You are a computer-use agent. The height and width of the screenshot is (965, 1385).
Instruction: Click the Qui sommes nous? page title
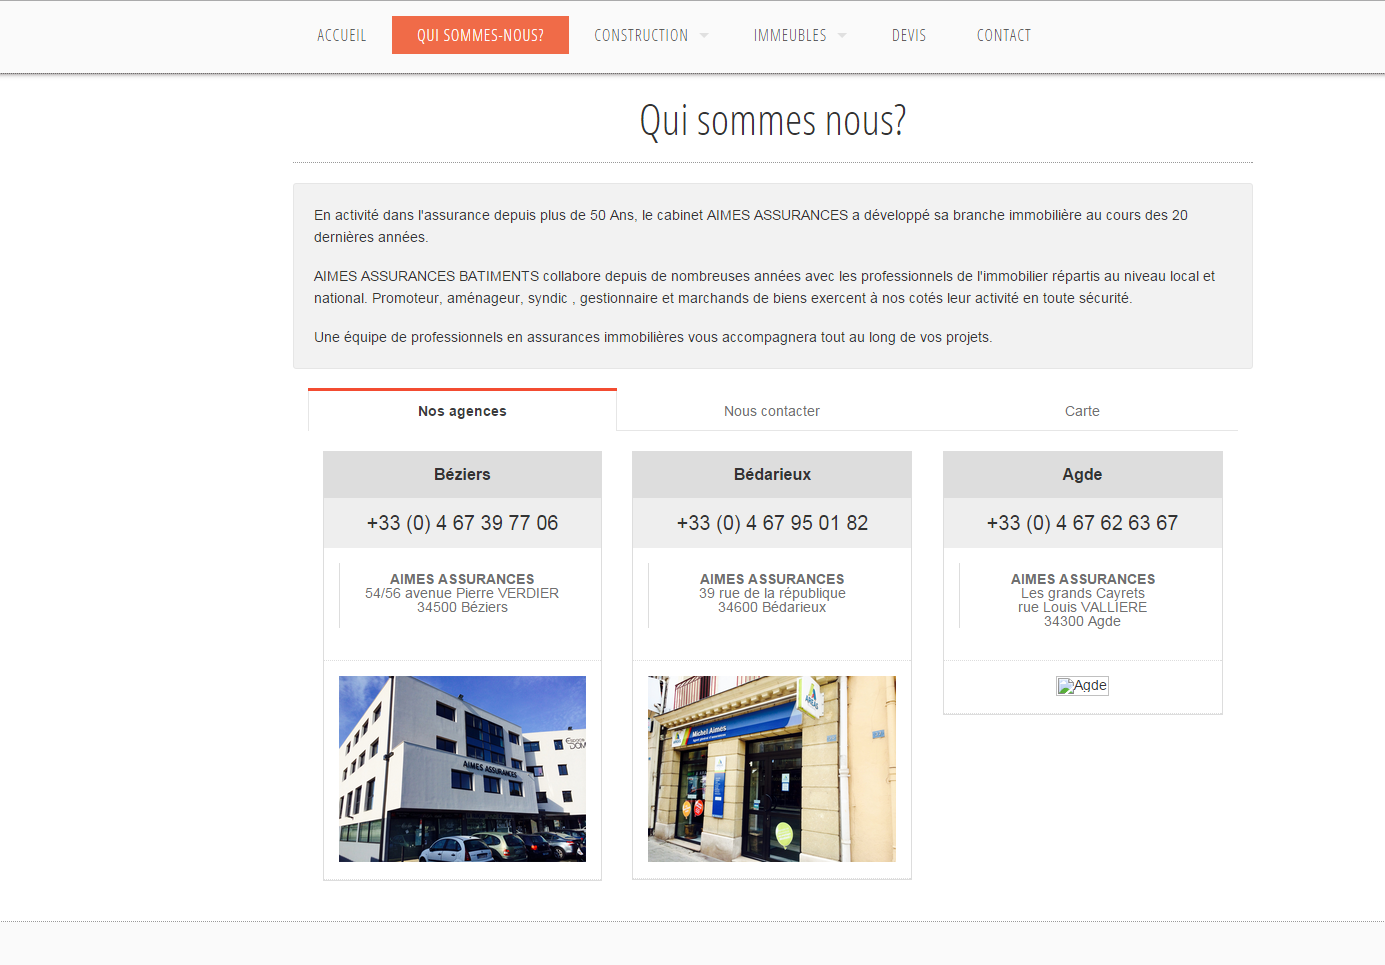point(772,121)
